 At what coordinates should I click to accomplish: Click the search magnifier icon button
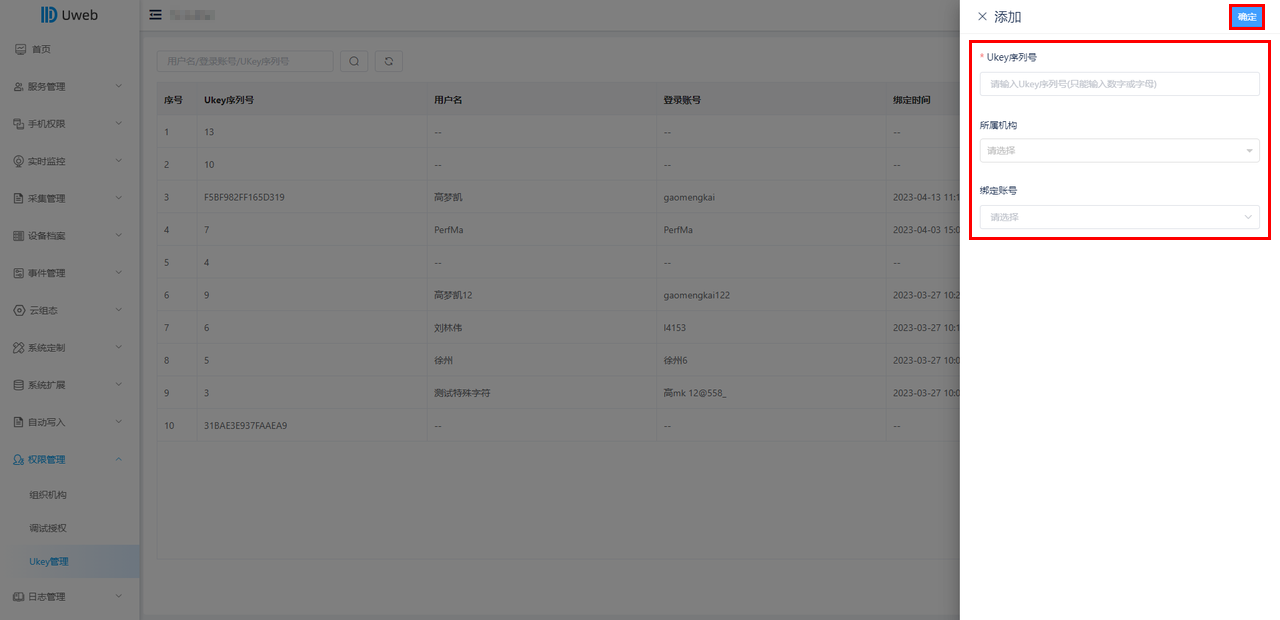tap(354, 61)
